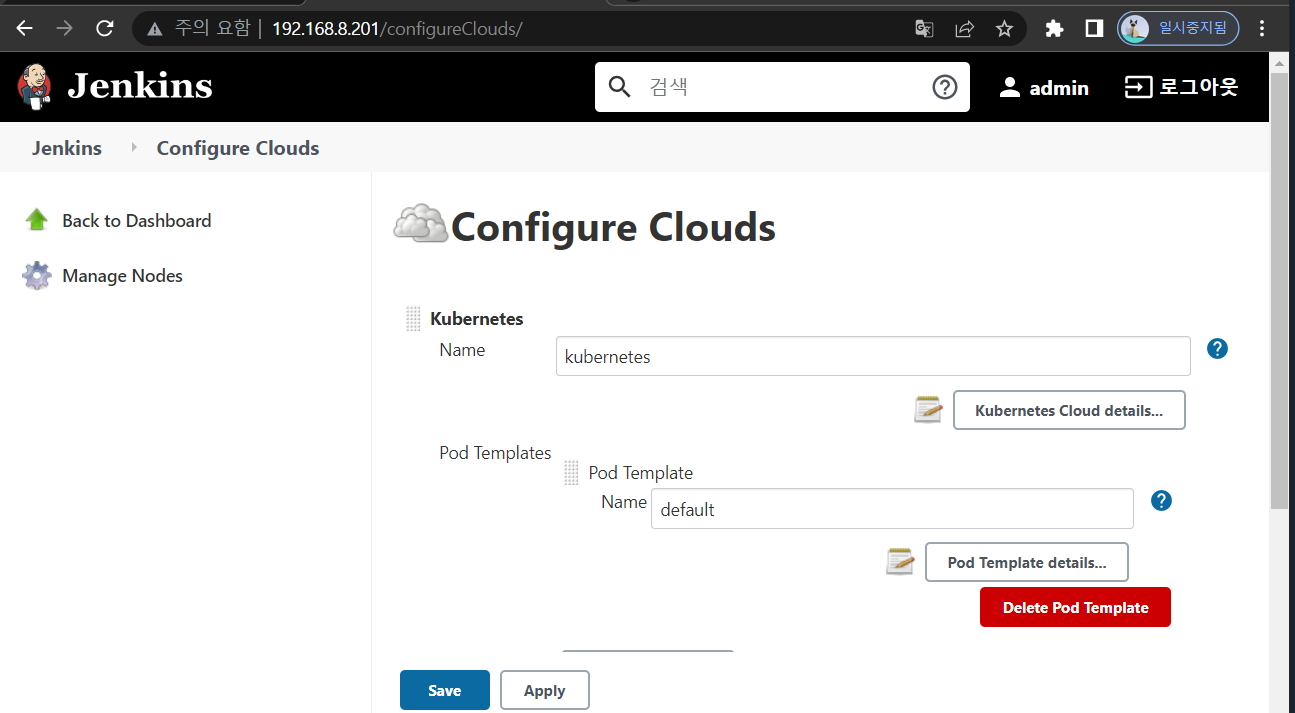Click the Save button
The image size is (1295, 713).
pos(445,690)
